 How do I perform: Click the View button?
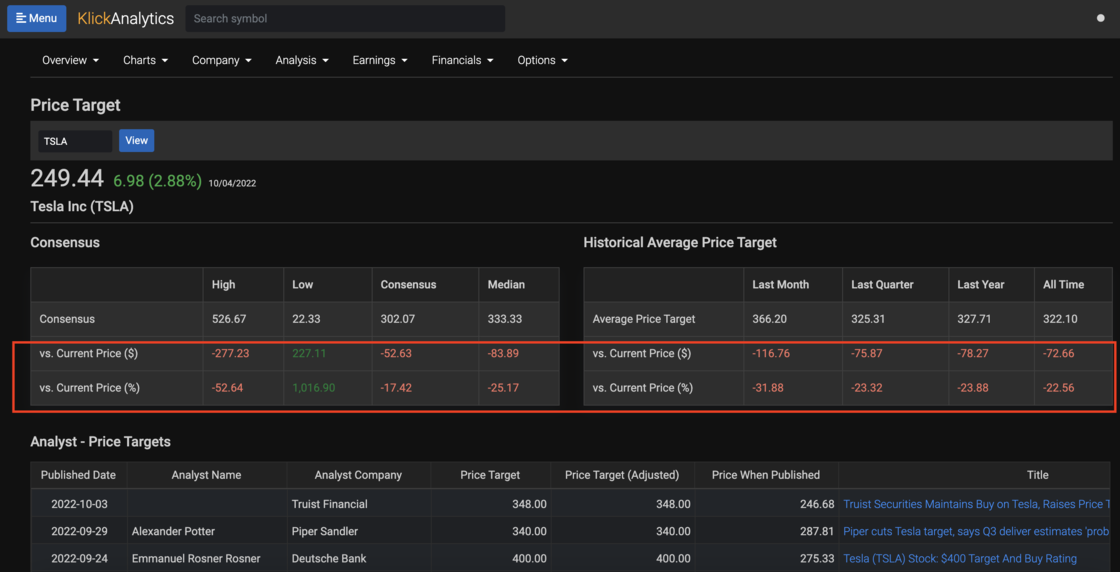coord(136,141)
